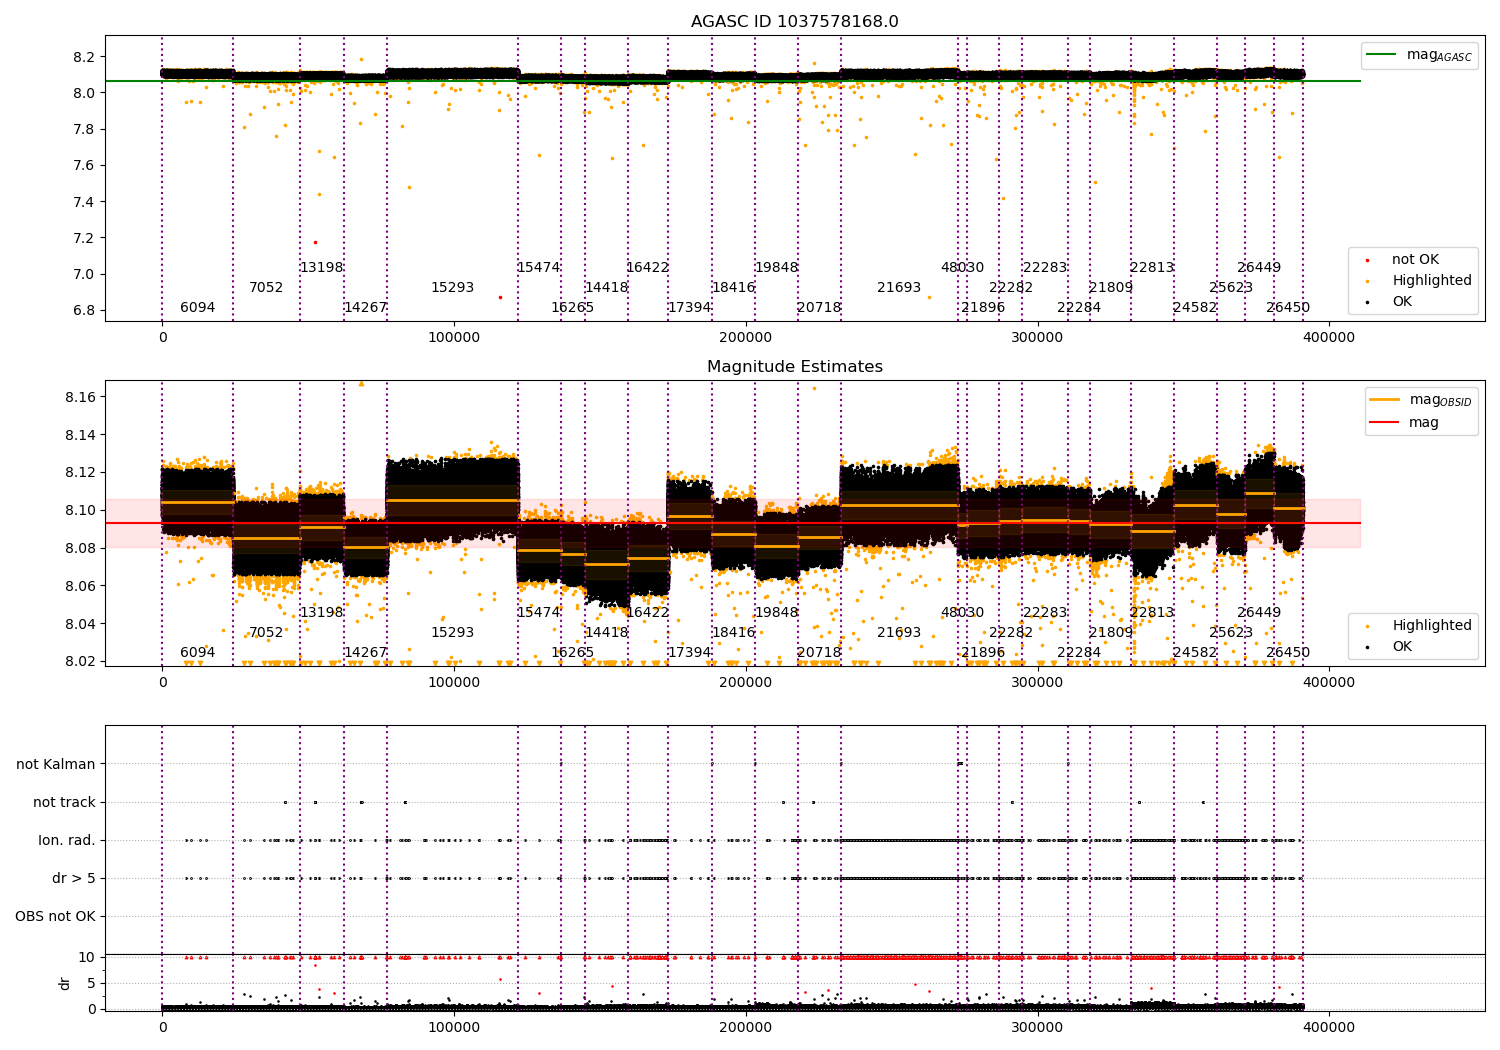Click obsid label '48030' in the top panel
This screenshot has width=1500, height=1050.
click(962, 268)
